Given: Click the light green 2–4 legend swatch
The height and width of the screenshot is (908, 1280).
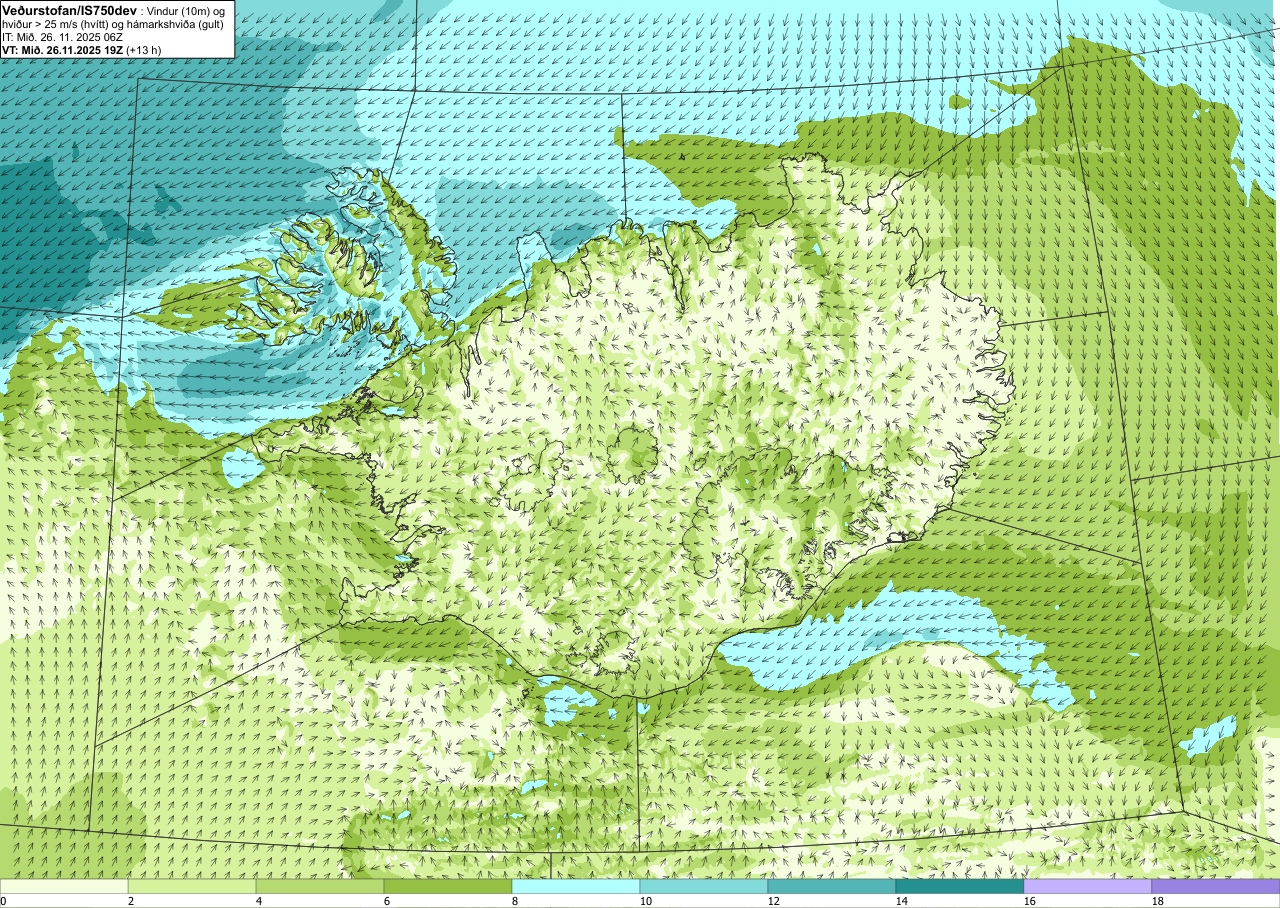Looking at the screenshot, I should 192,886.
